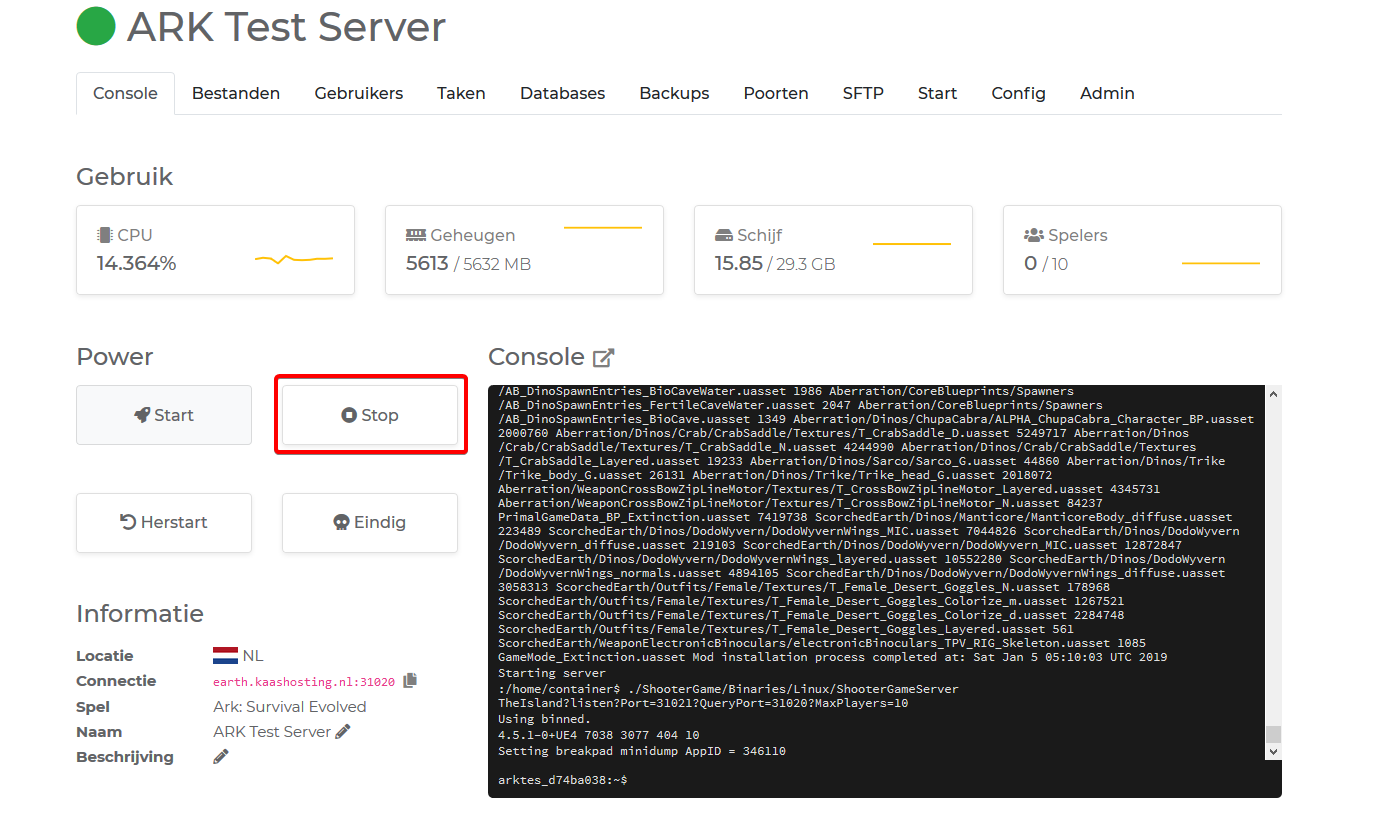1382x835 pixels.
Task: Edit the server name pencil icon
Action: pyautogui.click(x=343, y=732)
